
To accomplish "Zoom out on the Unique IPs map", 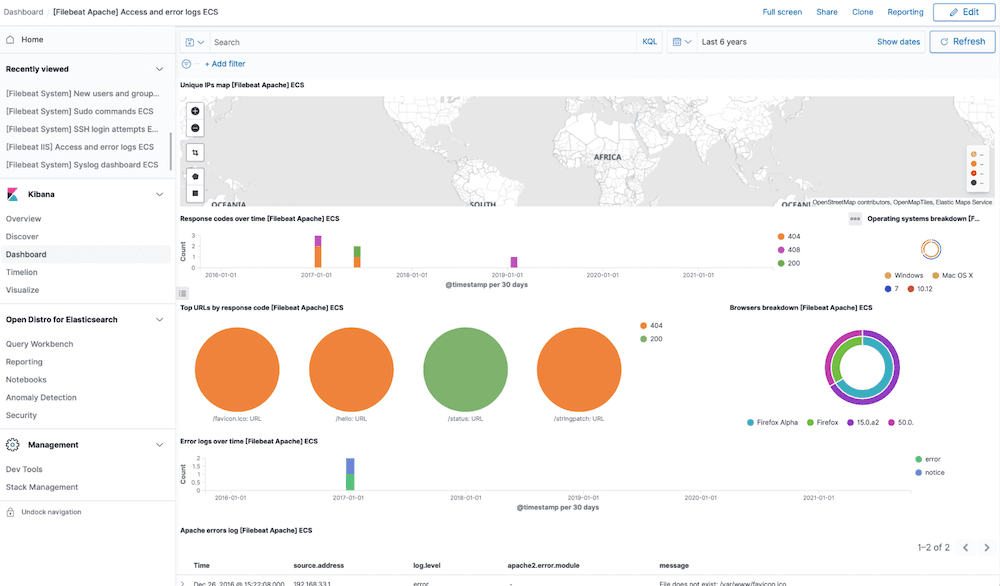I will [x=195, y=128].
